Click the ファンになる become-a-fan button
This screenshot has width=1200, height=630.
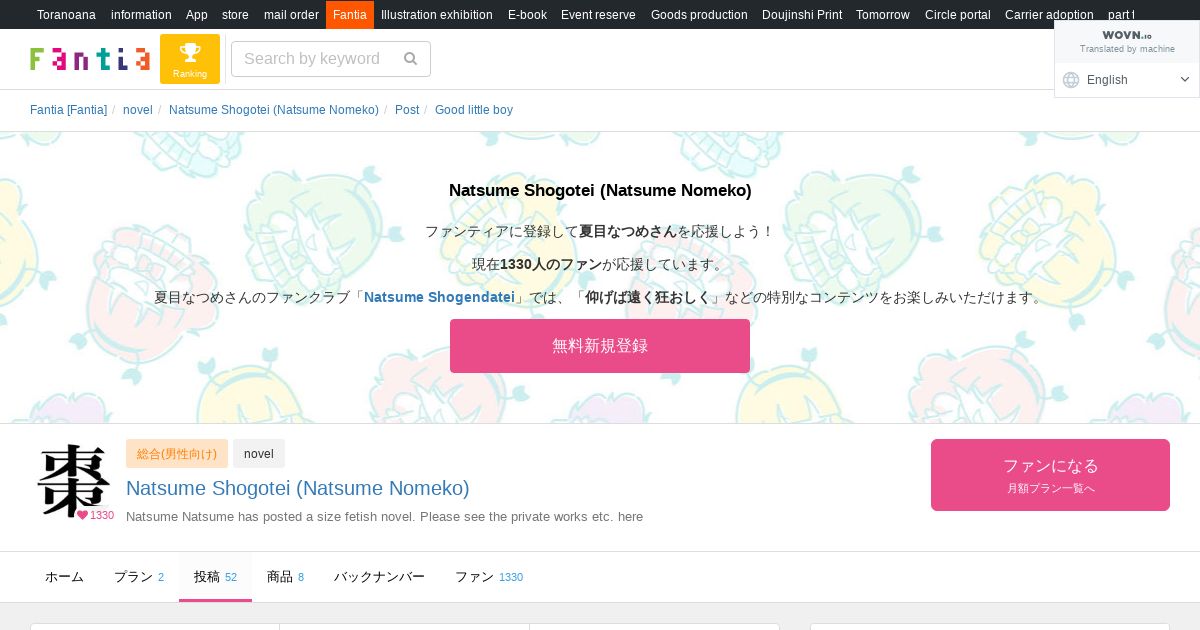[x=1050, y=475]
